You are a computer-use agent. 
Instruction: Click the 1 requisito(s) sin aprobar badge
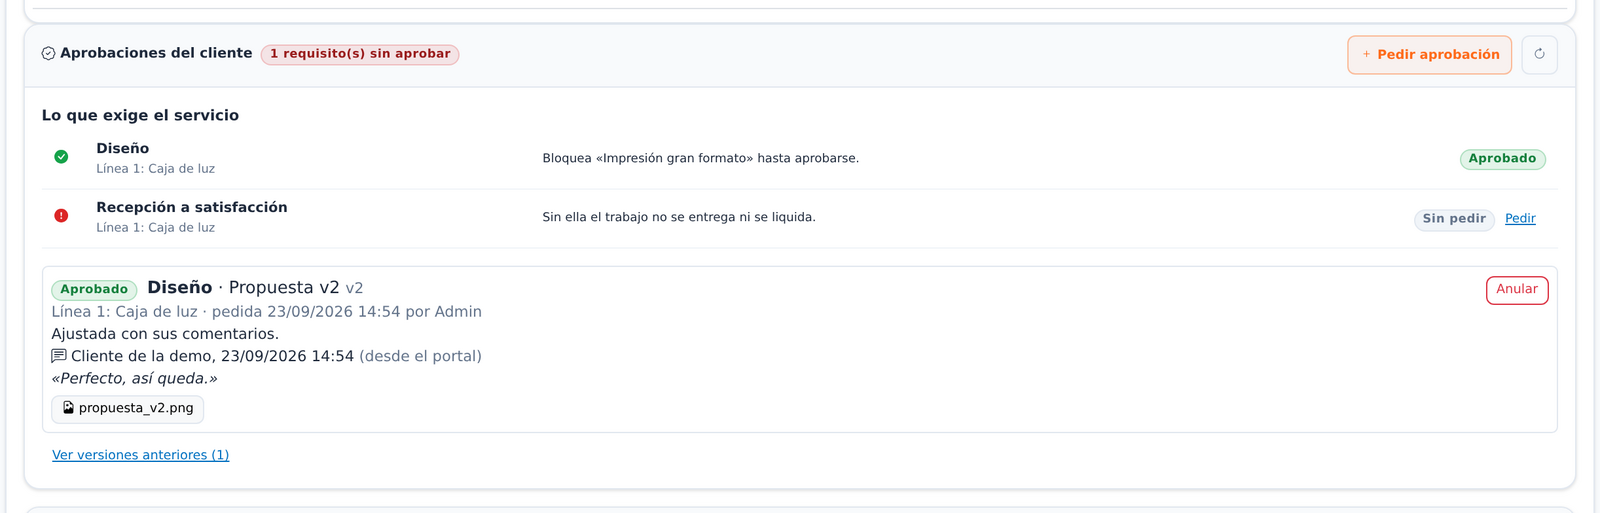click(360, 54)
